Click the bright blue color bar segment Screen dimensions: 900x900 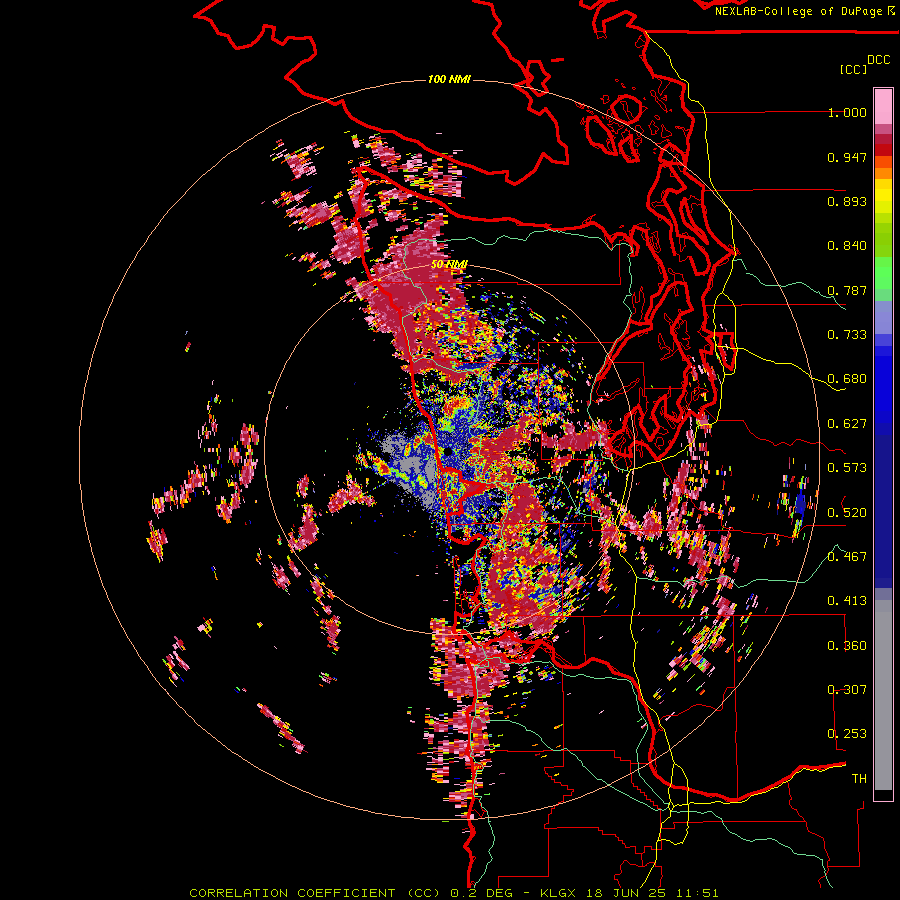[x=883, y=385]
